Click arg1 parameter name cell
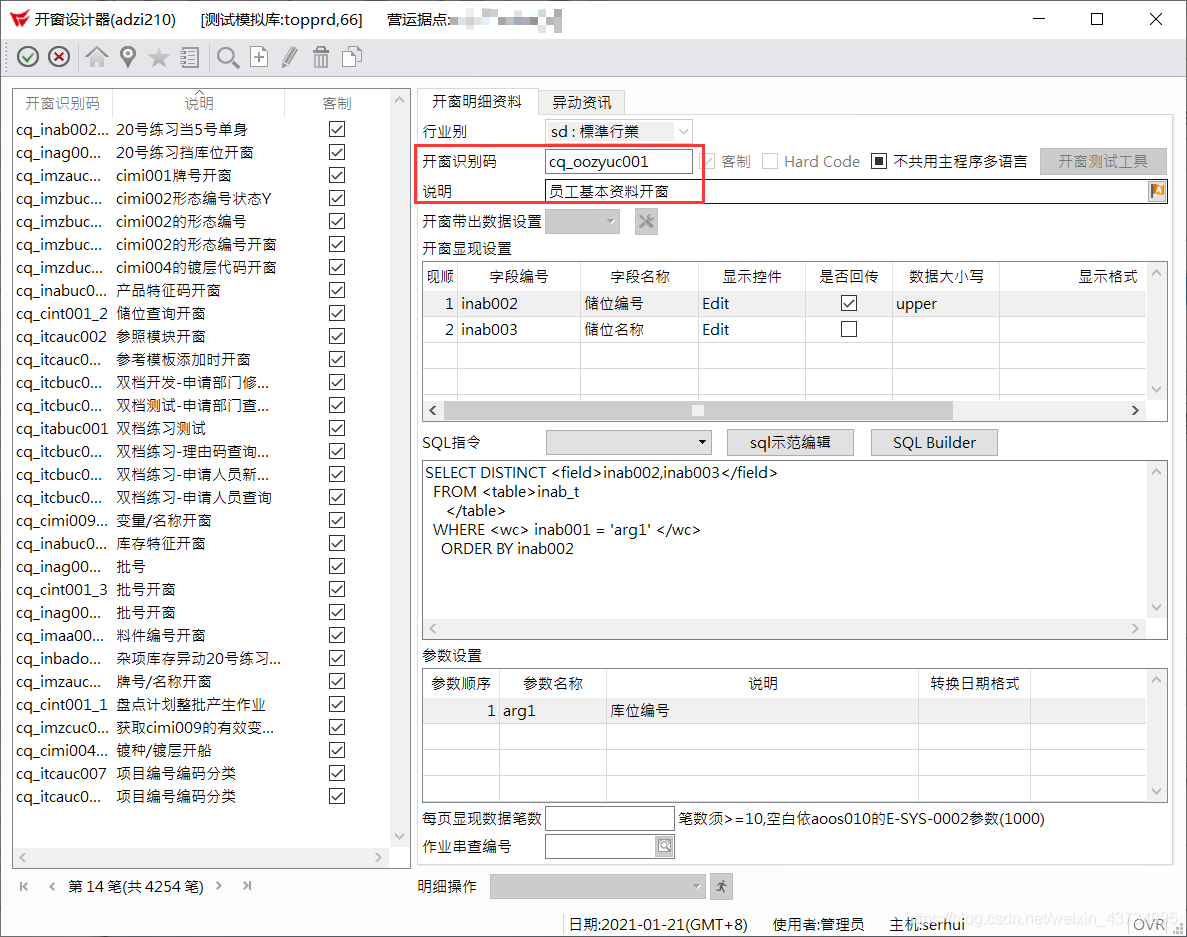The width and height of the screenshot is (1187, 937). pyautogui.click(x=553, y=711)
